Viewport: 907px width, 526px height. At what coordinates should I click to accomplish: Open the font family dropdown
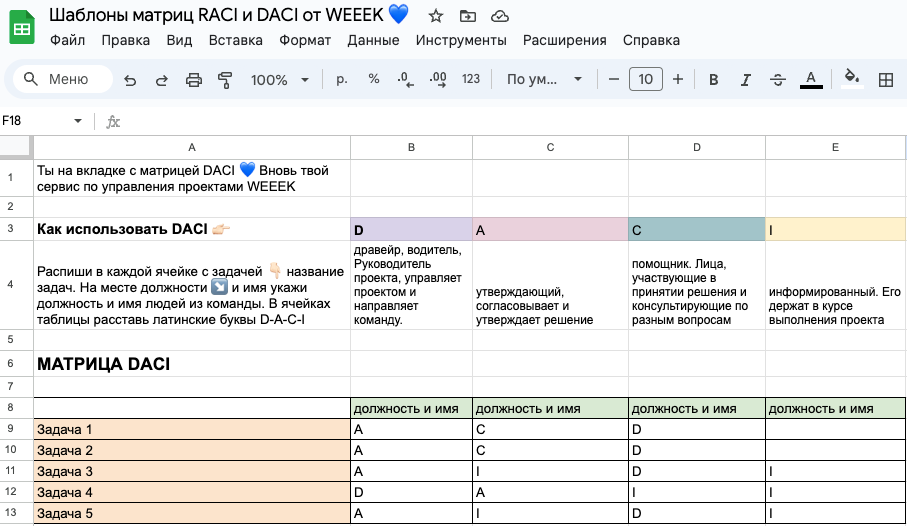tap(544, 79)
